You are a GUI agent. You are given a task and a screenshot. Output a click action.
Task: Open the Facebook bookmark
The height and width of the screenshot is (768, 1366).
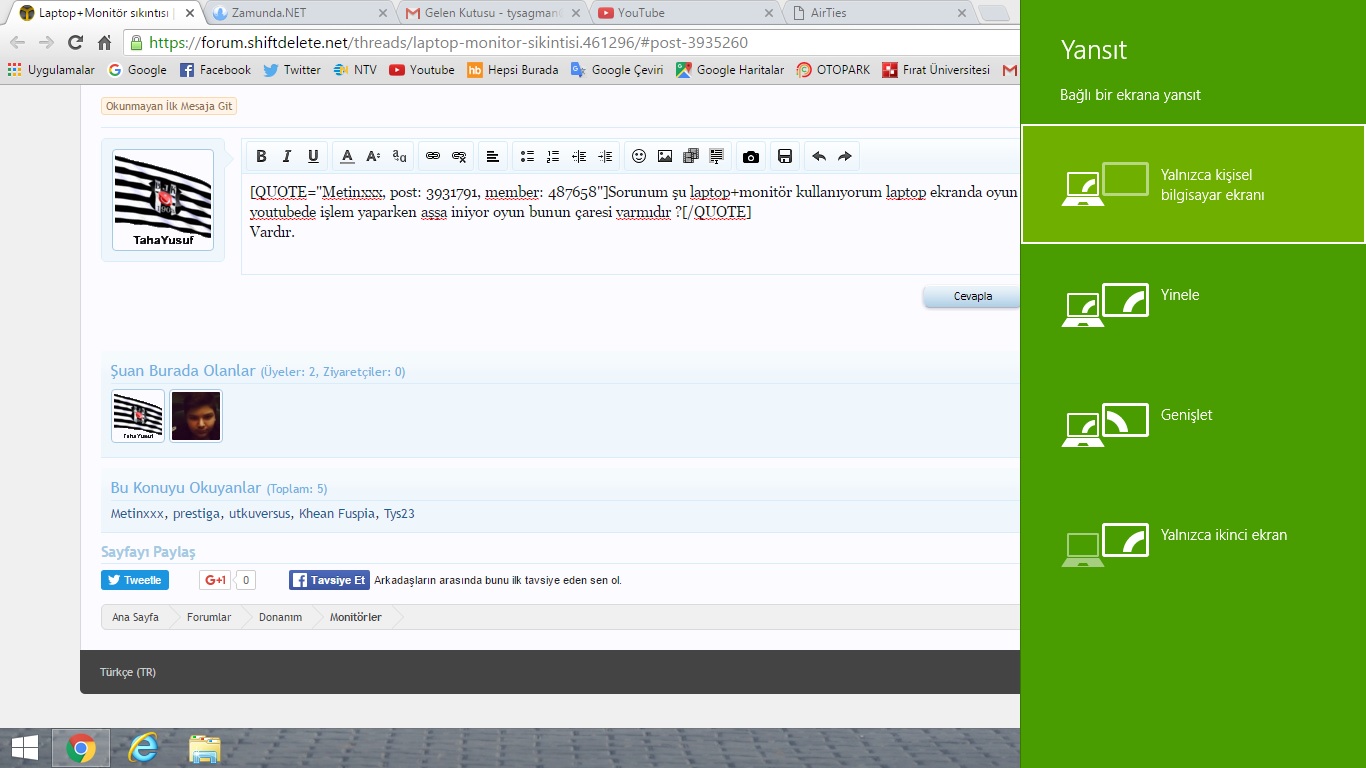pyautogui.click(x=215, y=70)
